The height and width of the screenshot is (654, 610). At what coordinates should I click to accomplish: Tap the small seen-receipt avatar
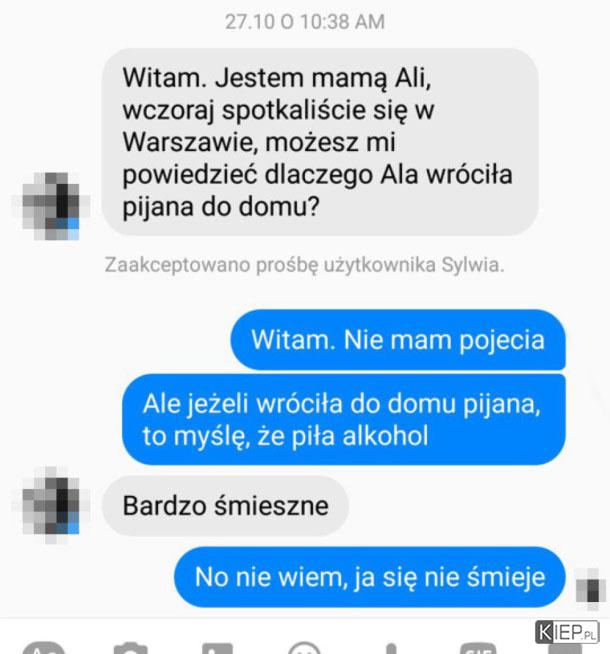point(591,589)
